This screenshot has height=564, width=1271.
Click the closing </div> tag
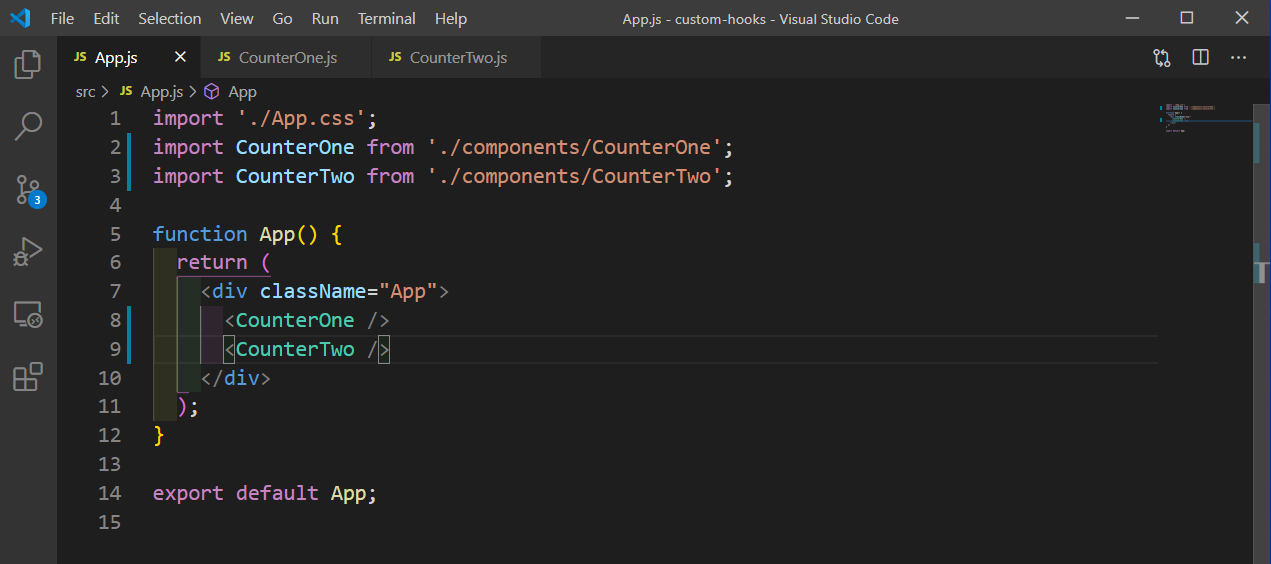236,378
